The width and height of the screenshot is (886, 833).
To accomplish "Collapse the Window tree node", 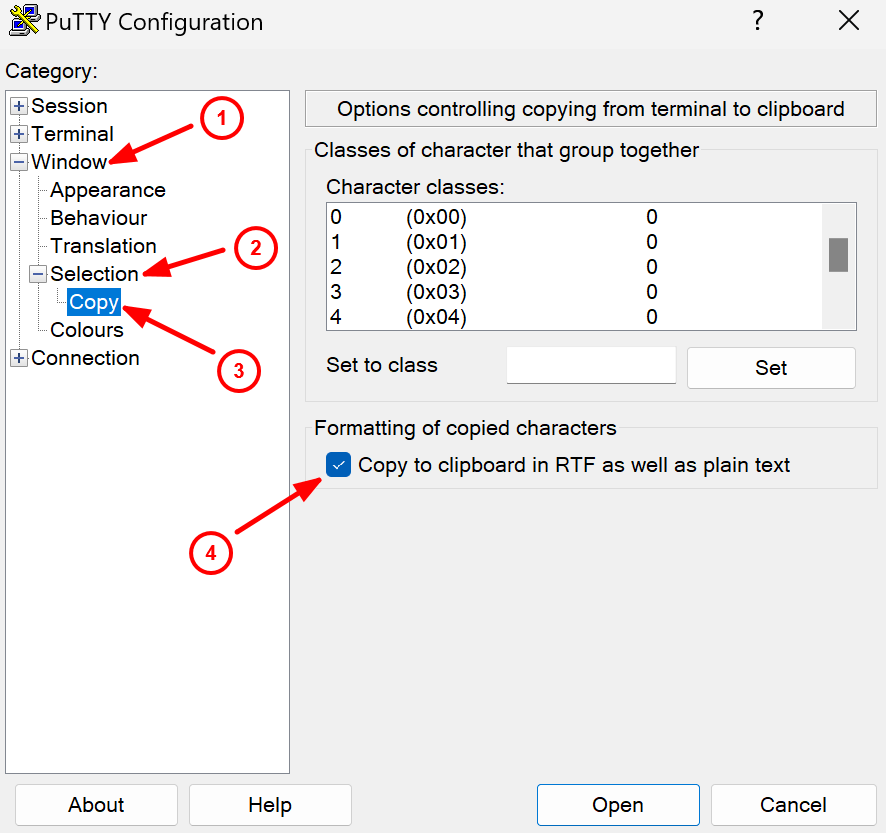I will coord(18,162).
